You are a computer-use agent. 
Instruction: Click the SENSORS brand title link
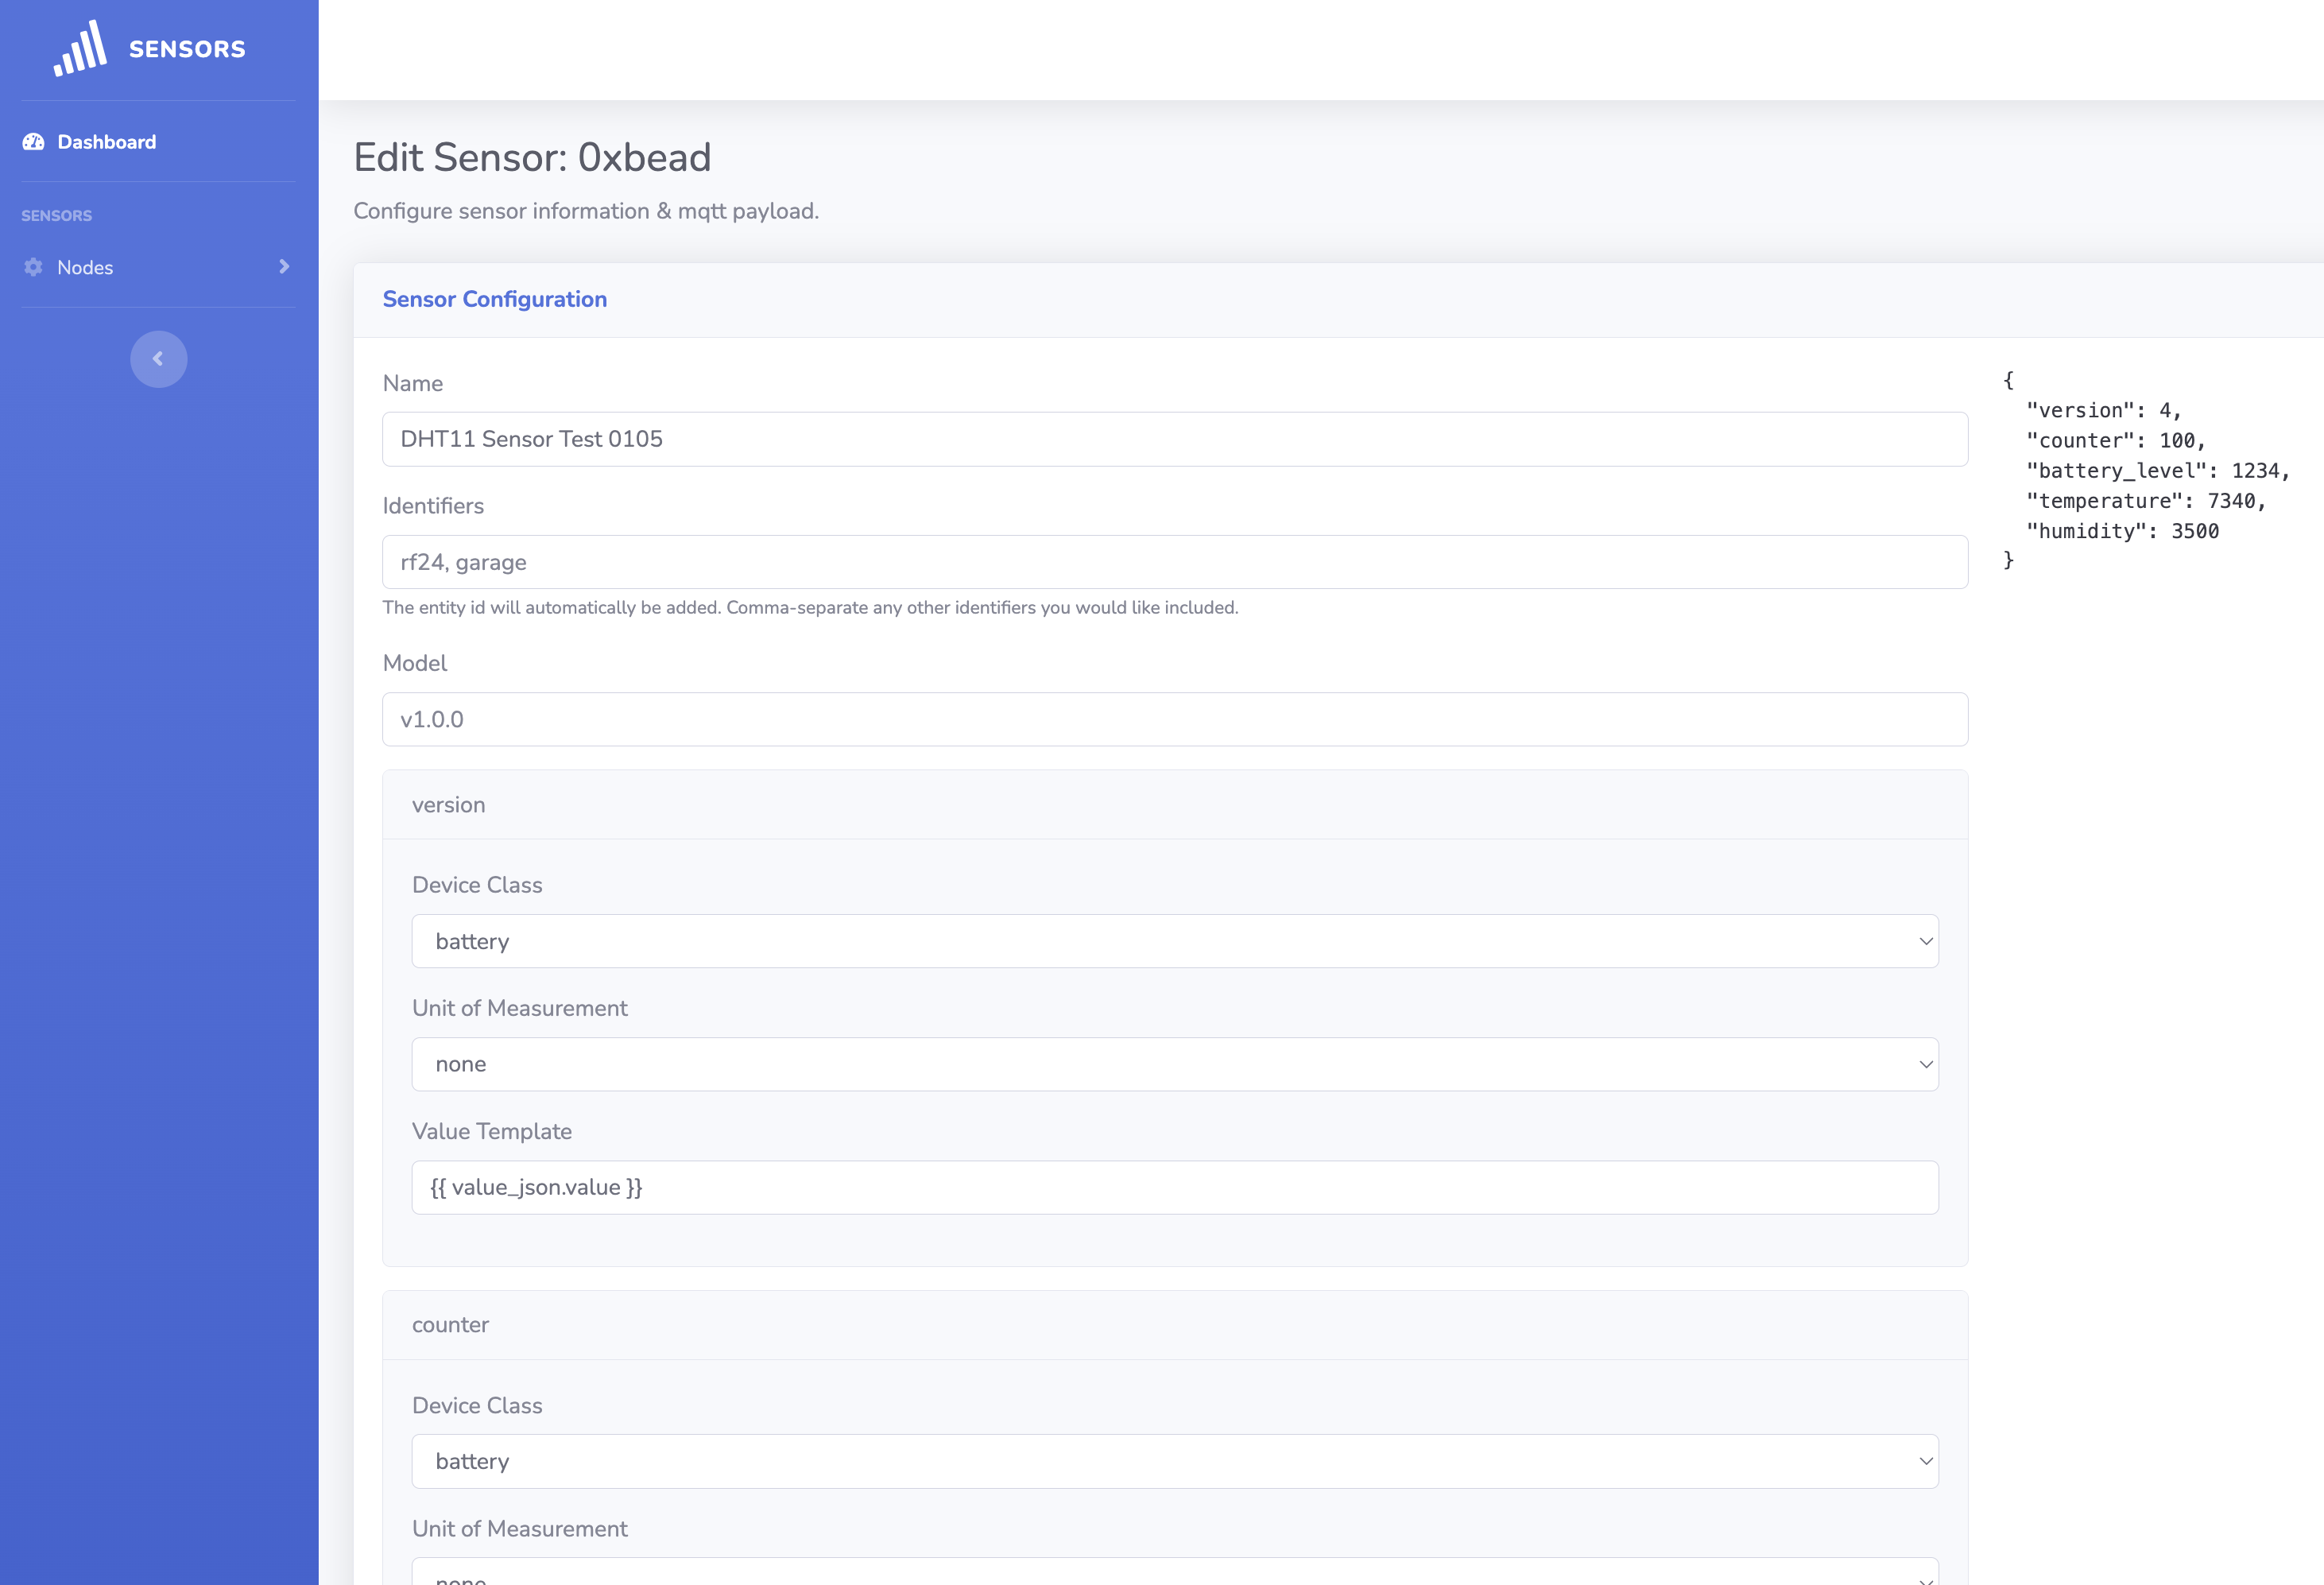[187, 49]
